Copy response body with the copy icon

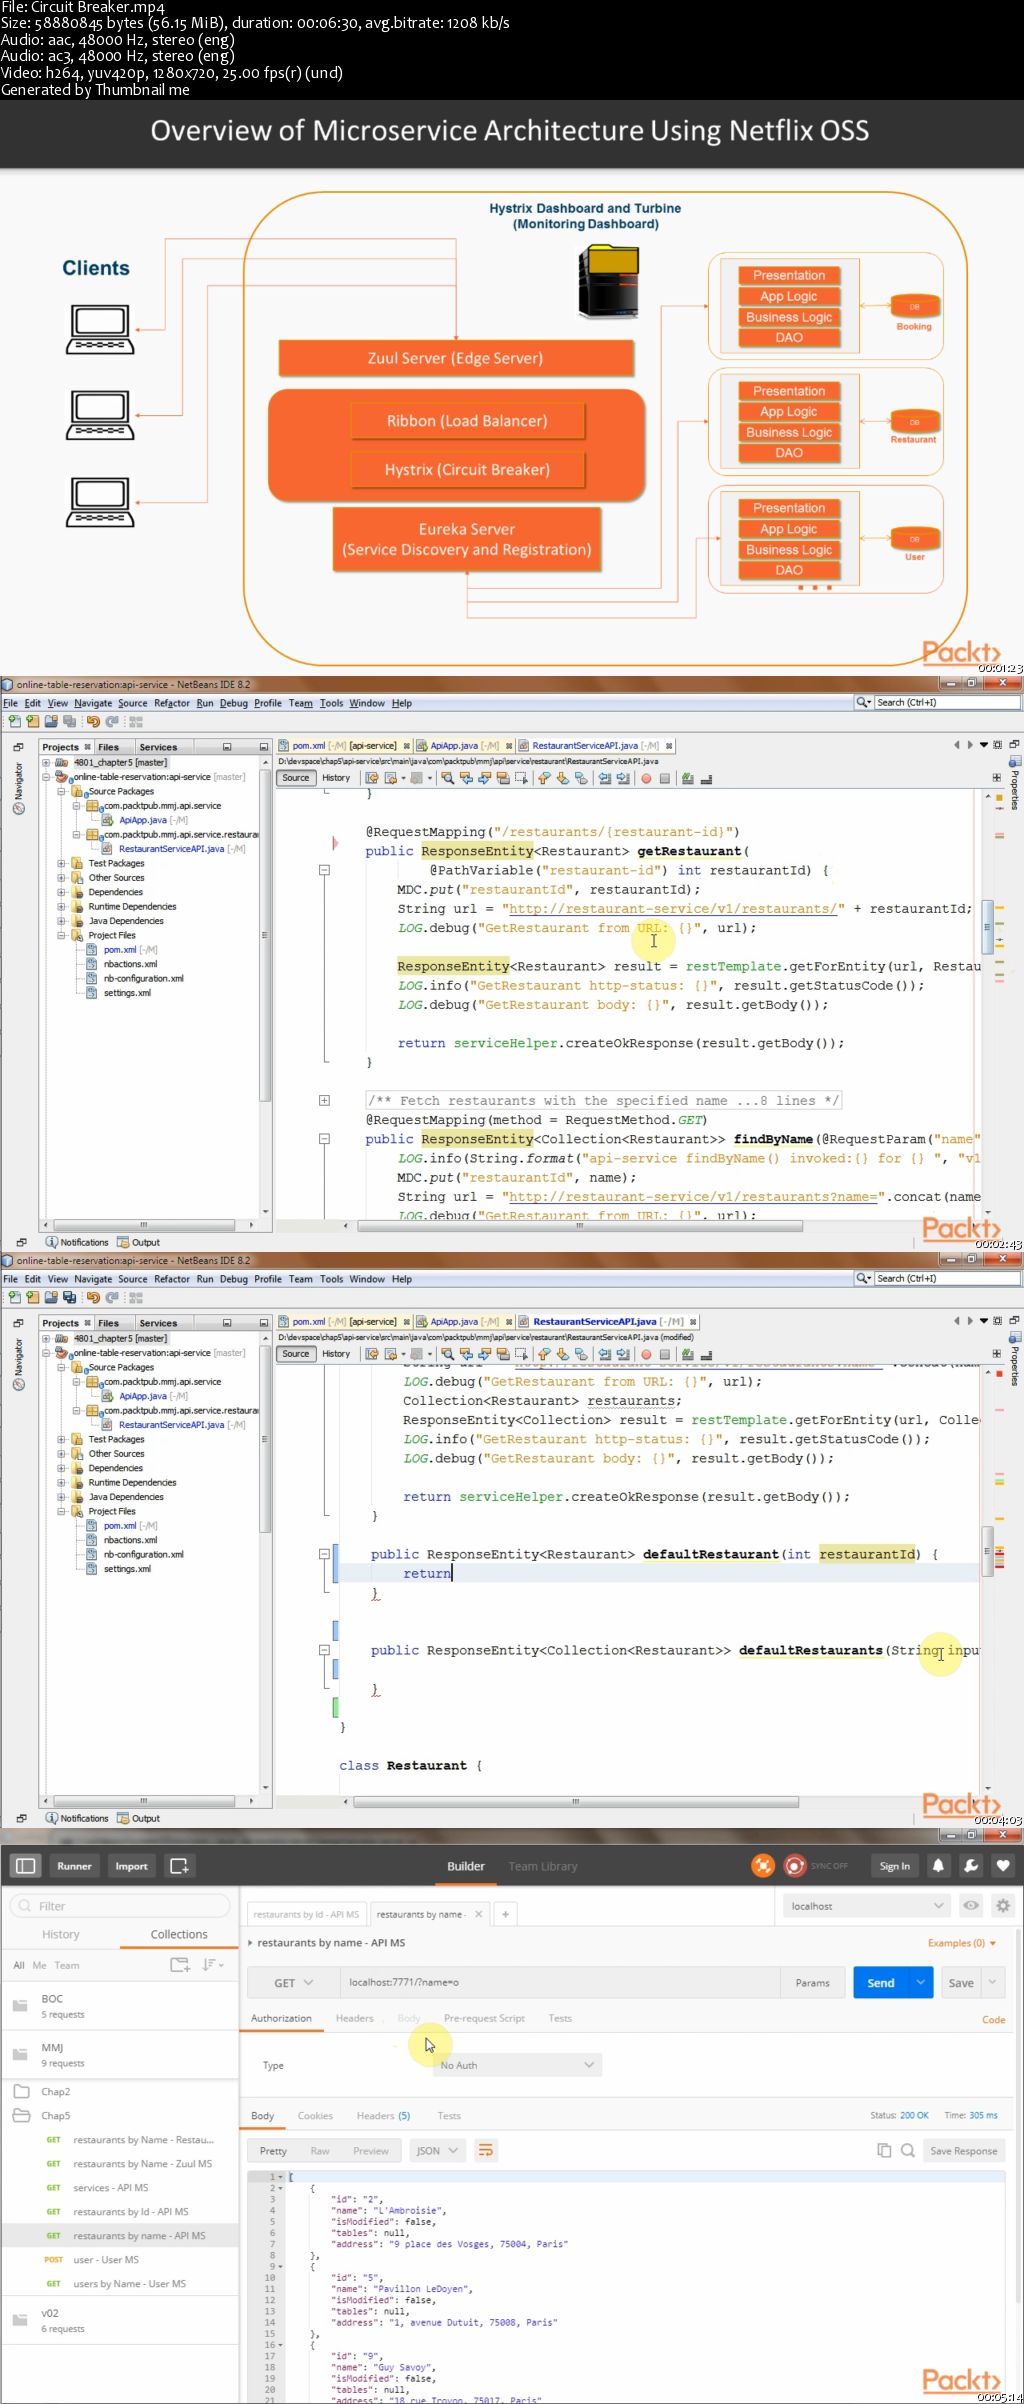click(x=884, y=2151)
